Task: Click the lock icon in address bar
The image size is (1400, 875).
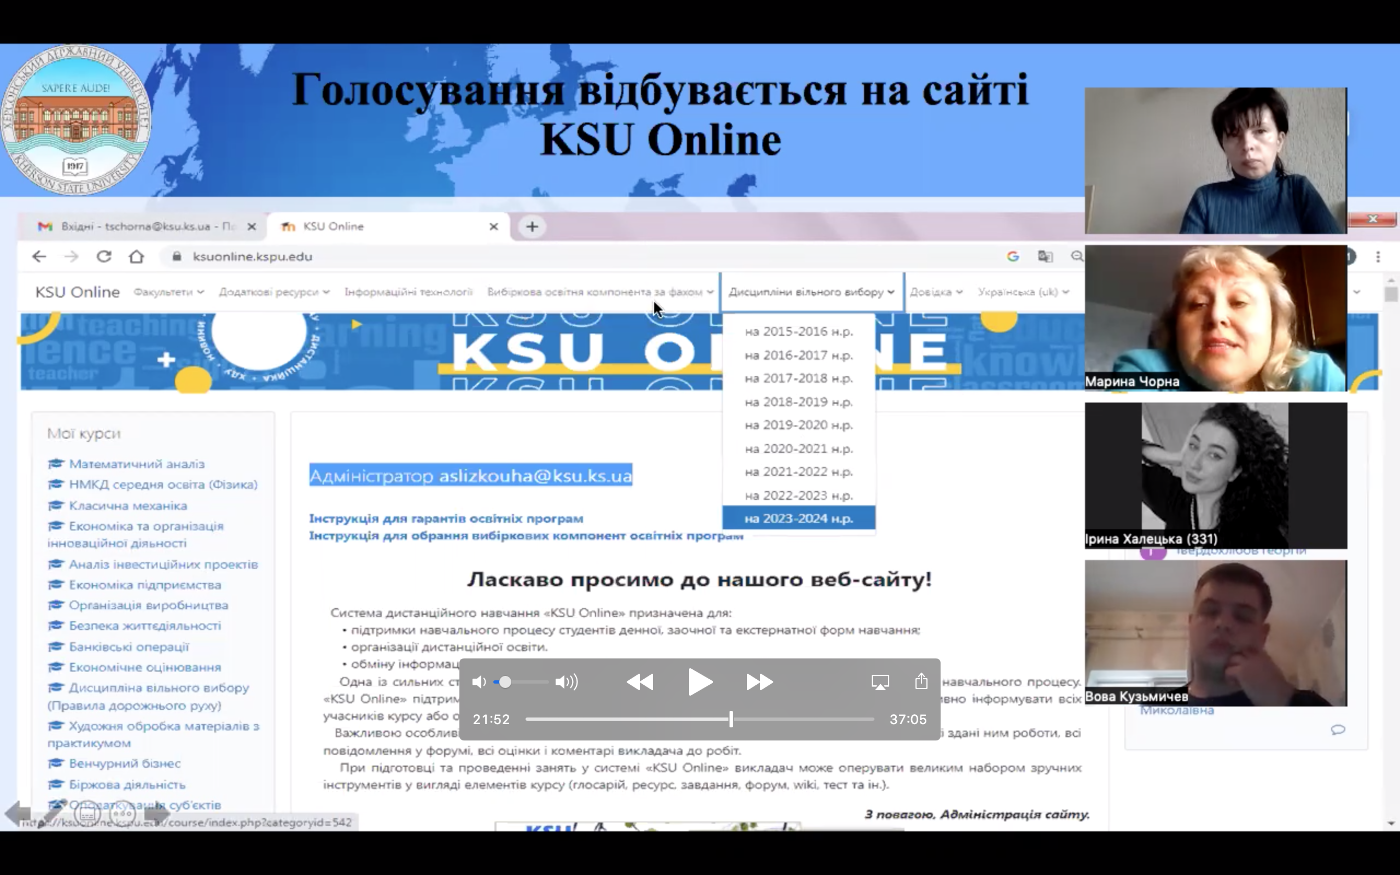Action: [177, 256]
